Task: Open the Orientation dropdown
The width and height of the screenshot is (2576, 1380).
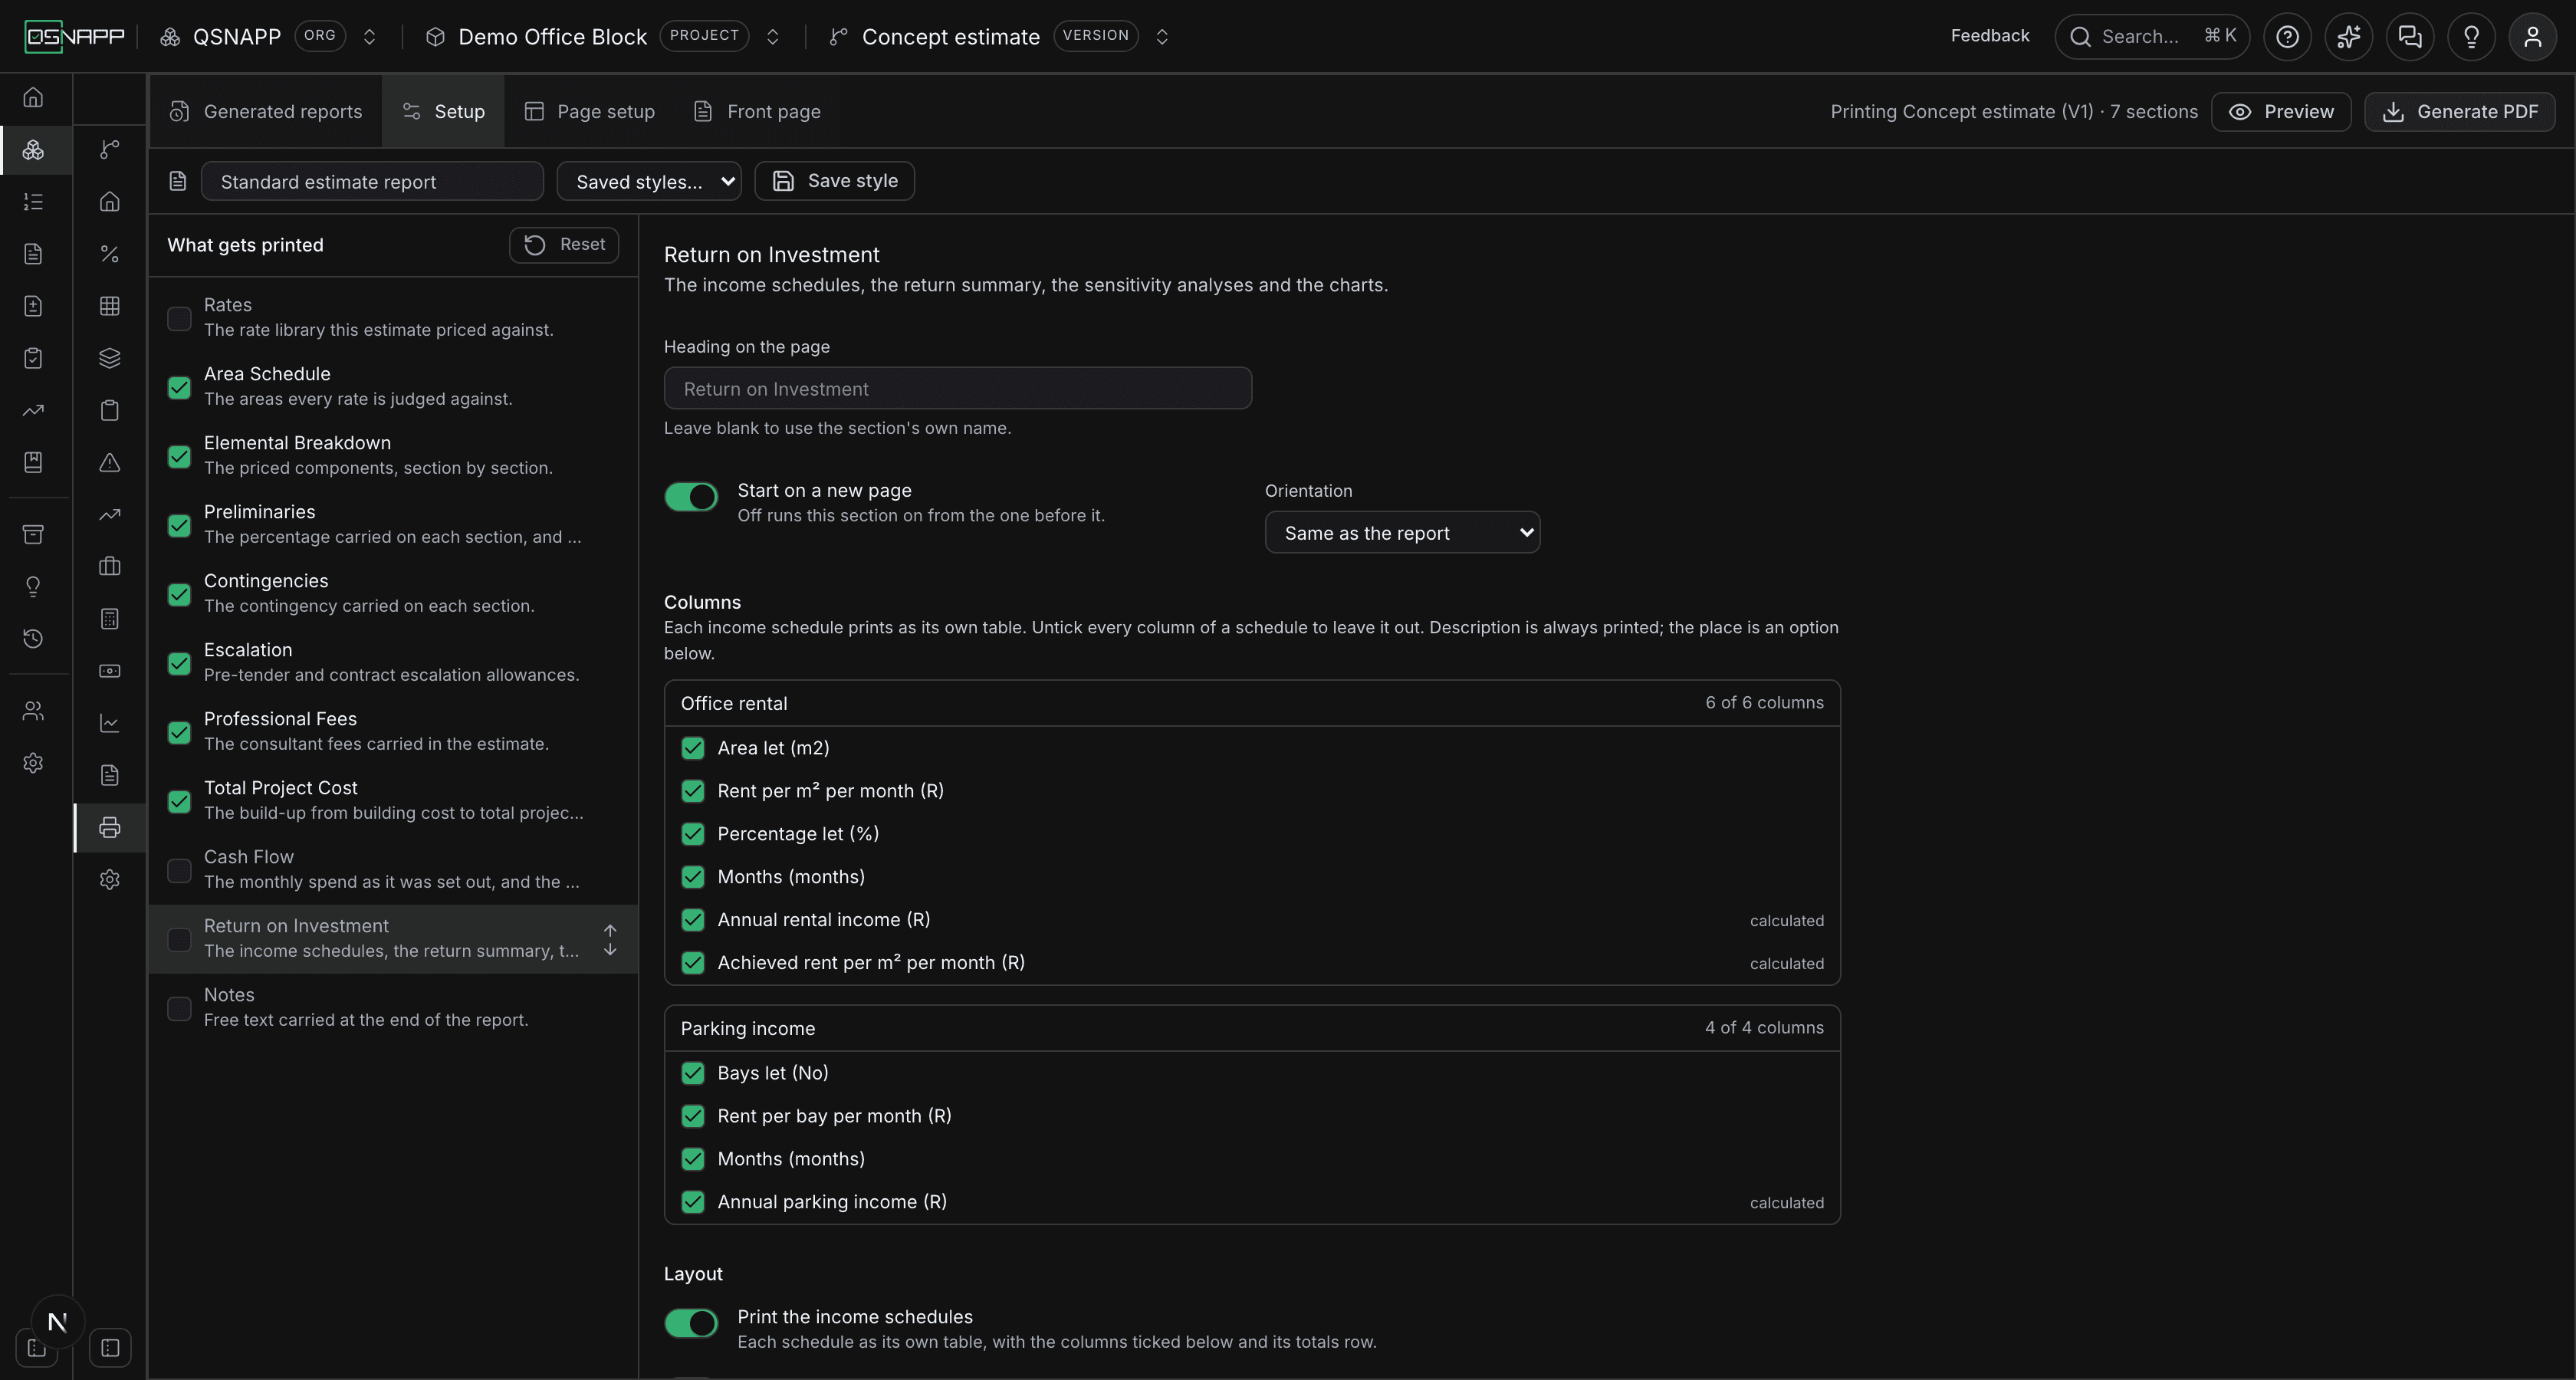Action: click(1402, 532)
